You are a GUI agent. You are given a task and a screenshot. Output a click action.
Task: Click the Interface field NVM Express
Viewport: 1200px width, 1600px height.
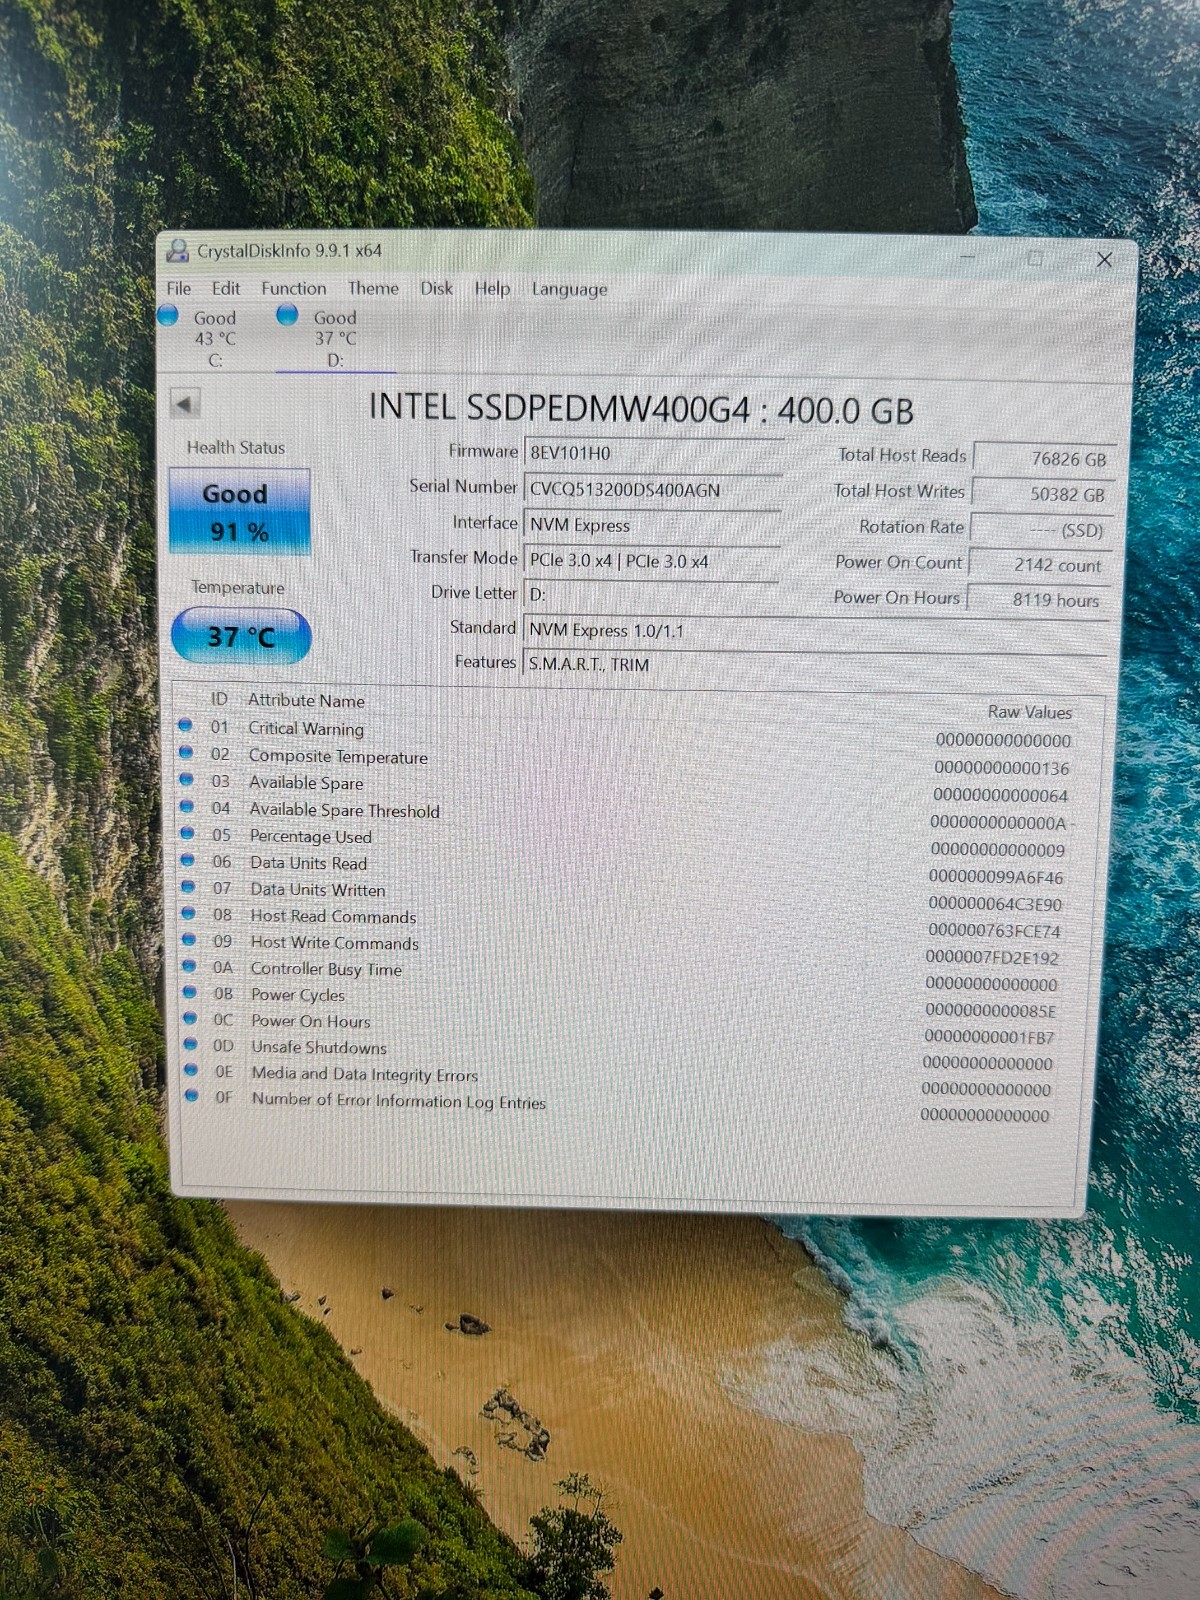[x=652, y=525]
